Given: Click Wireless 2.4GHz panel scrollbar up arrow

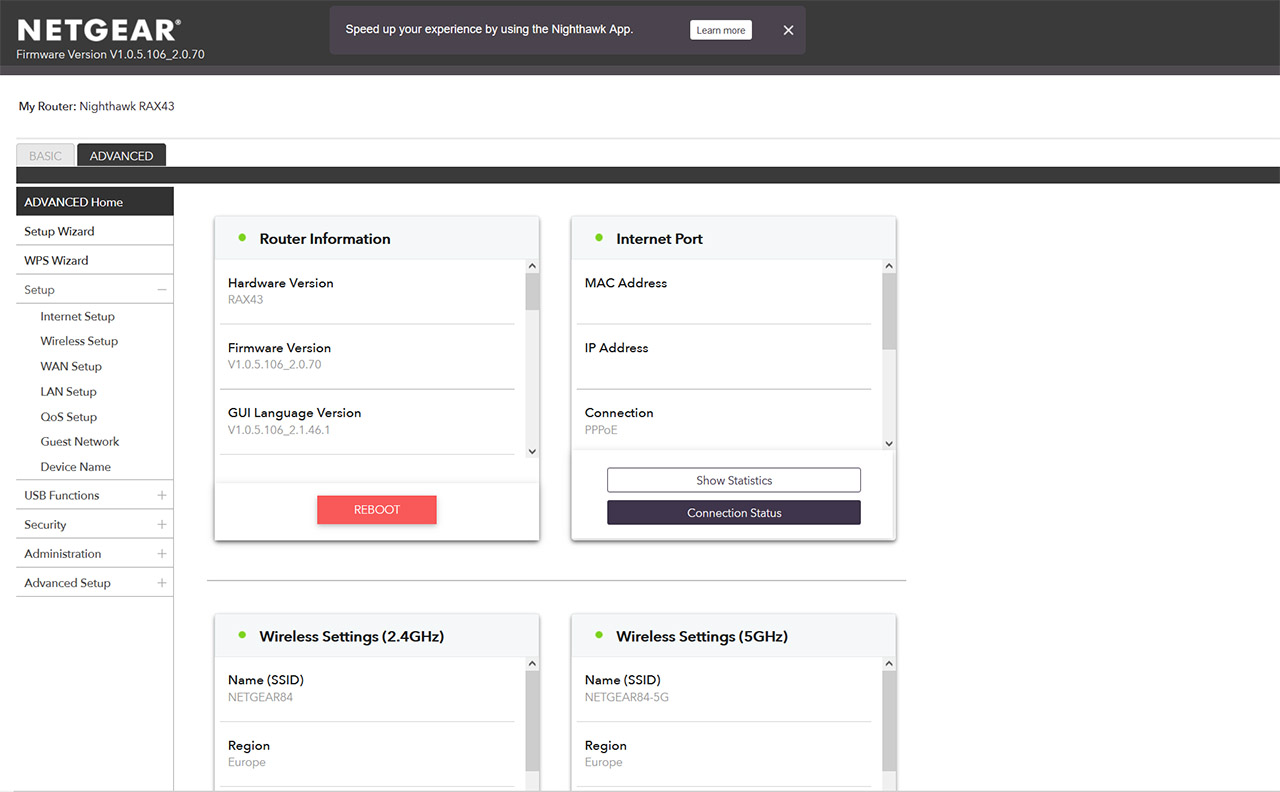Looking at the screenshot, I should point(532,663).
